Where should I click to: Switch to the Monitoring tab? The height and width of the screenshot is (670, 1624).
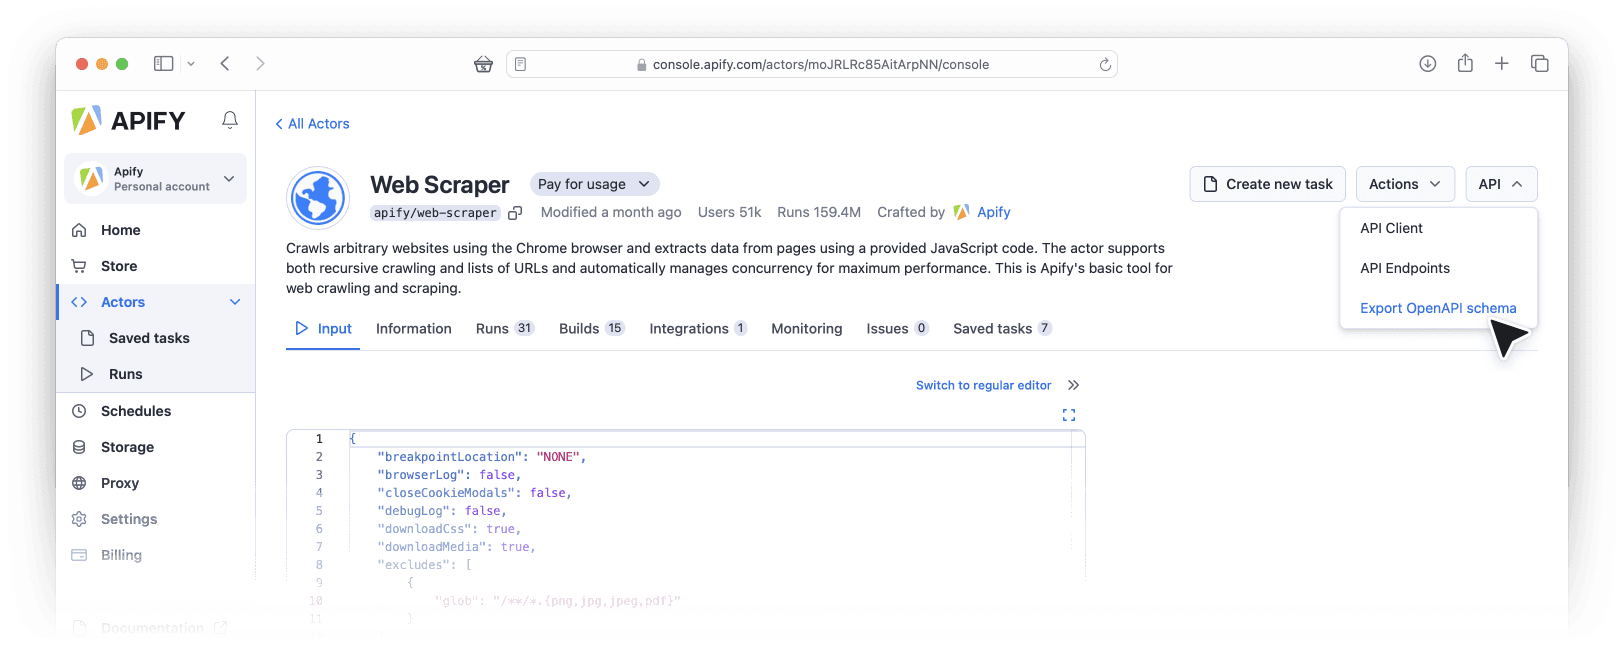[807, 329]
